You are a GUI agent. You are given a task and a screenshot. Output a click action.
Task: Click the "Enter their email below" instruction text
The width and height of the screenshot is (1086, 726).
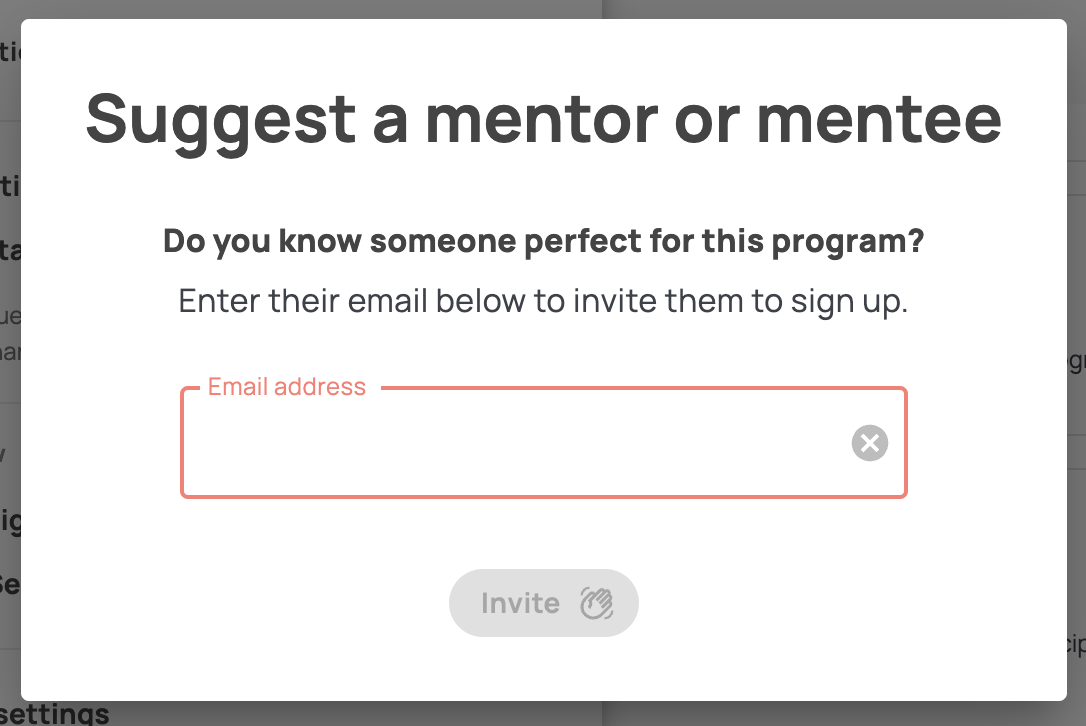click(x=544, y=301)
